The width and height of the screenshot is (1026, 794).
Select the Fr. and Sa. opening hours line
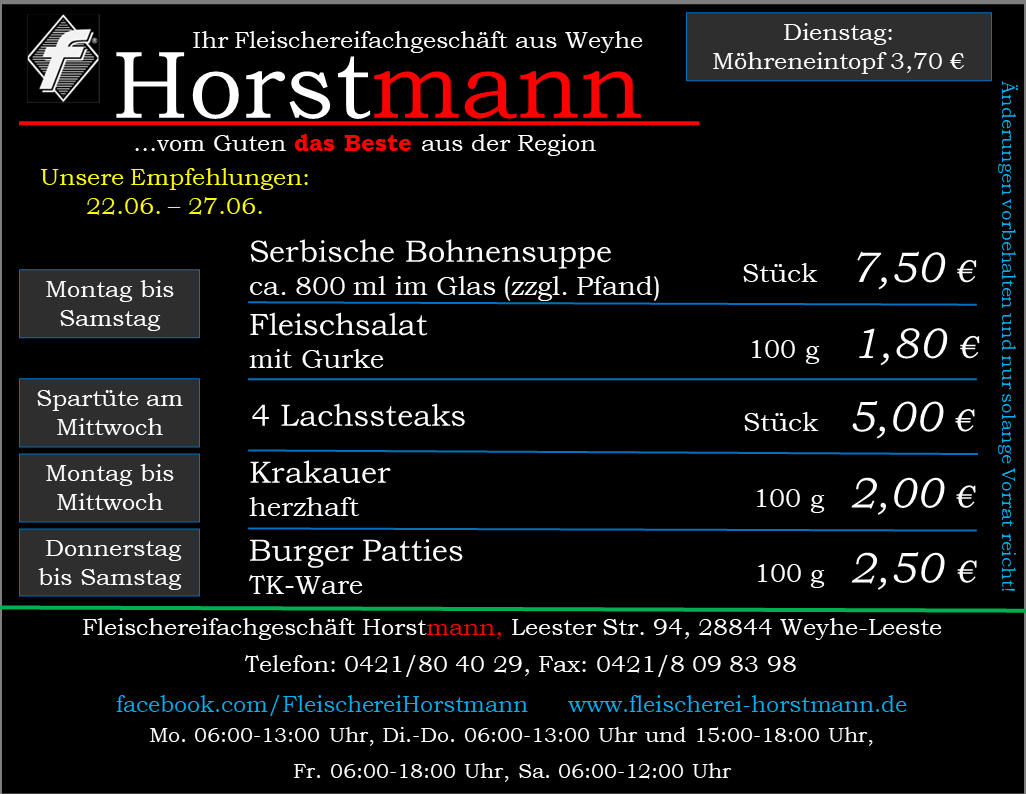coord(512,771)
